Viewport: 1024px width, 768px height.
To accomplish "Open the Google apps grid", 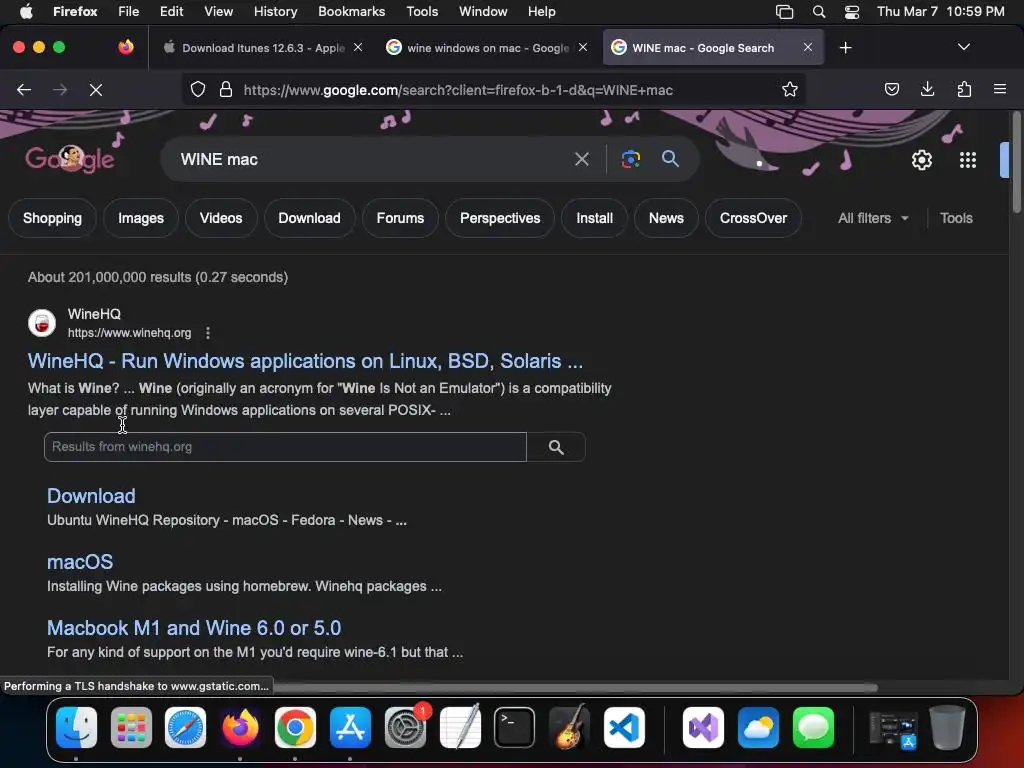I will (968, 160).
